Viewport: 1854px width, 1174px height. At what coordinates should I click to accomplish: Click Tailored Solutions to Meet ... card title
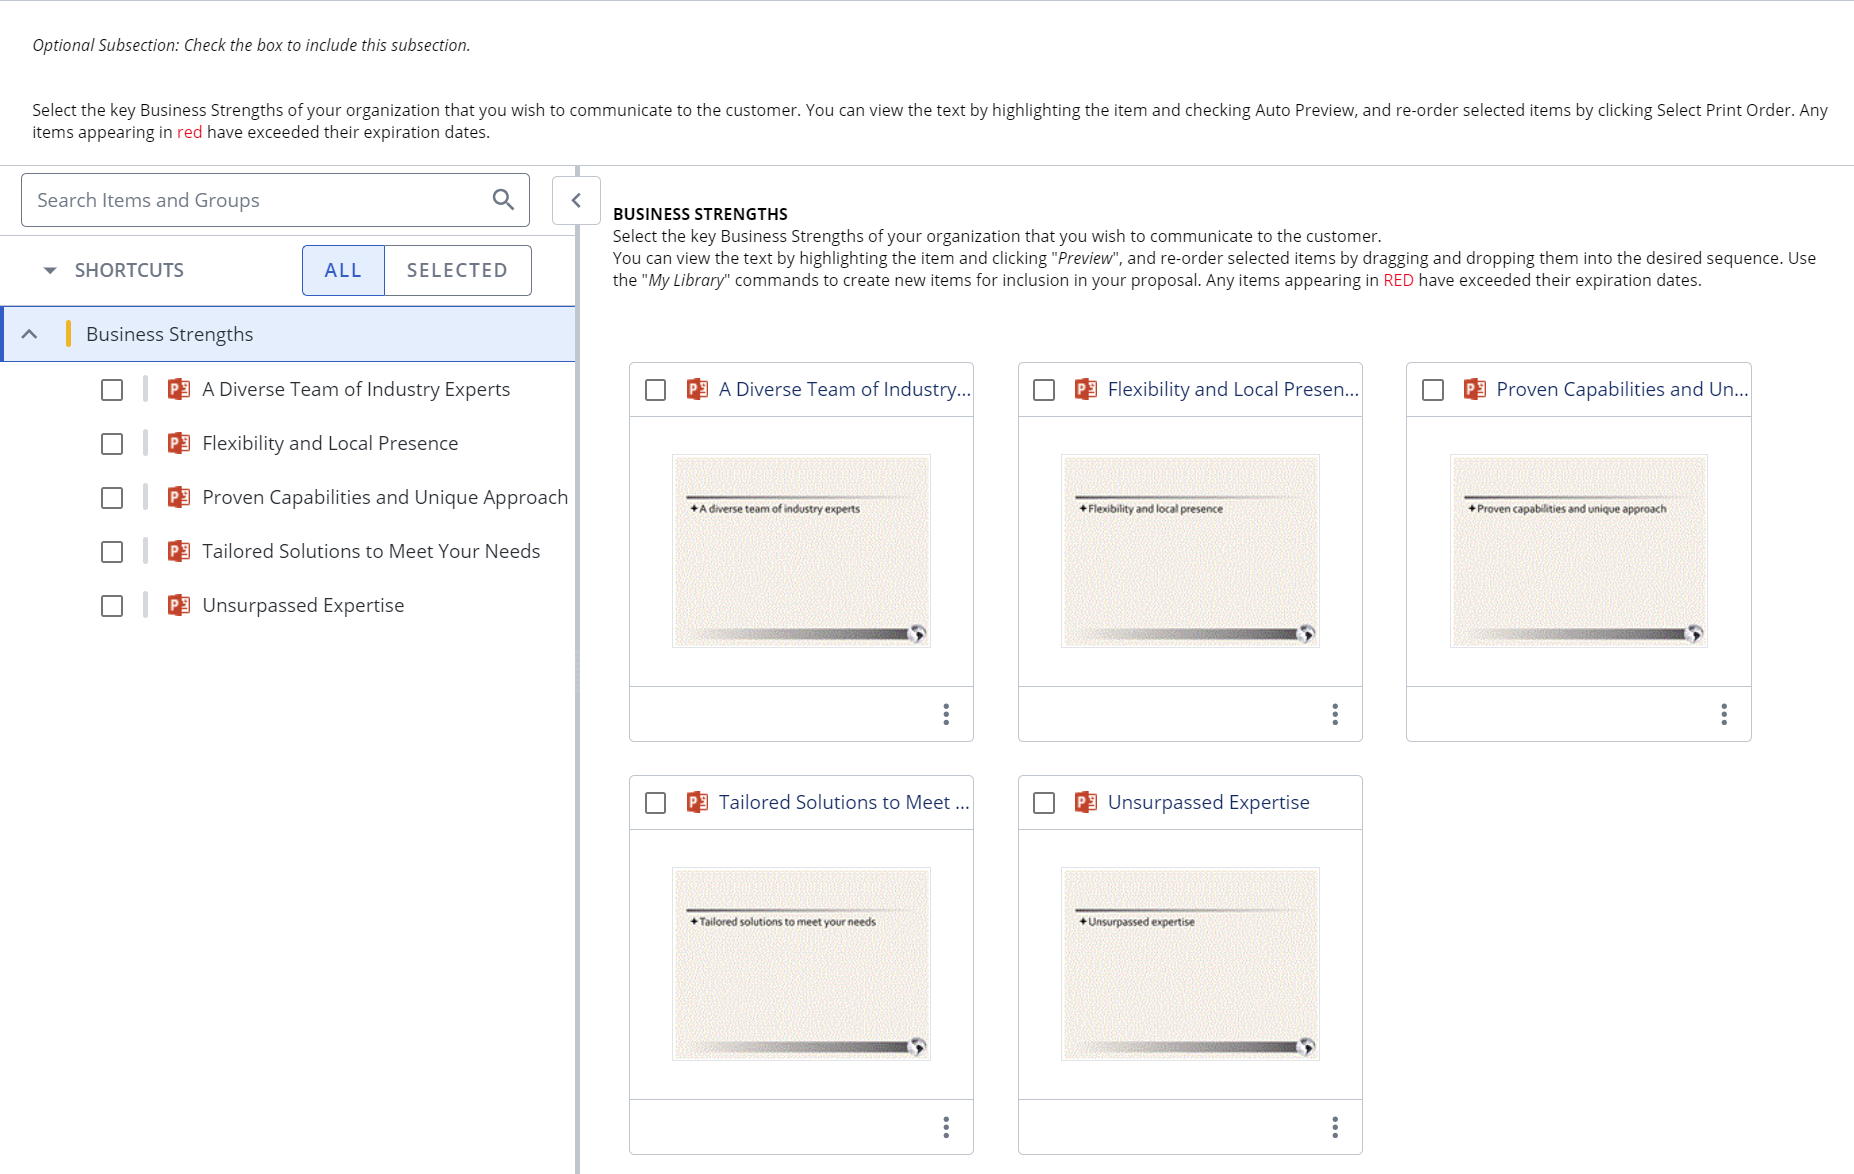tap(844, 802)
